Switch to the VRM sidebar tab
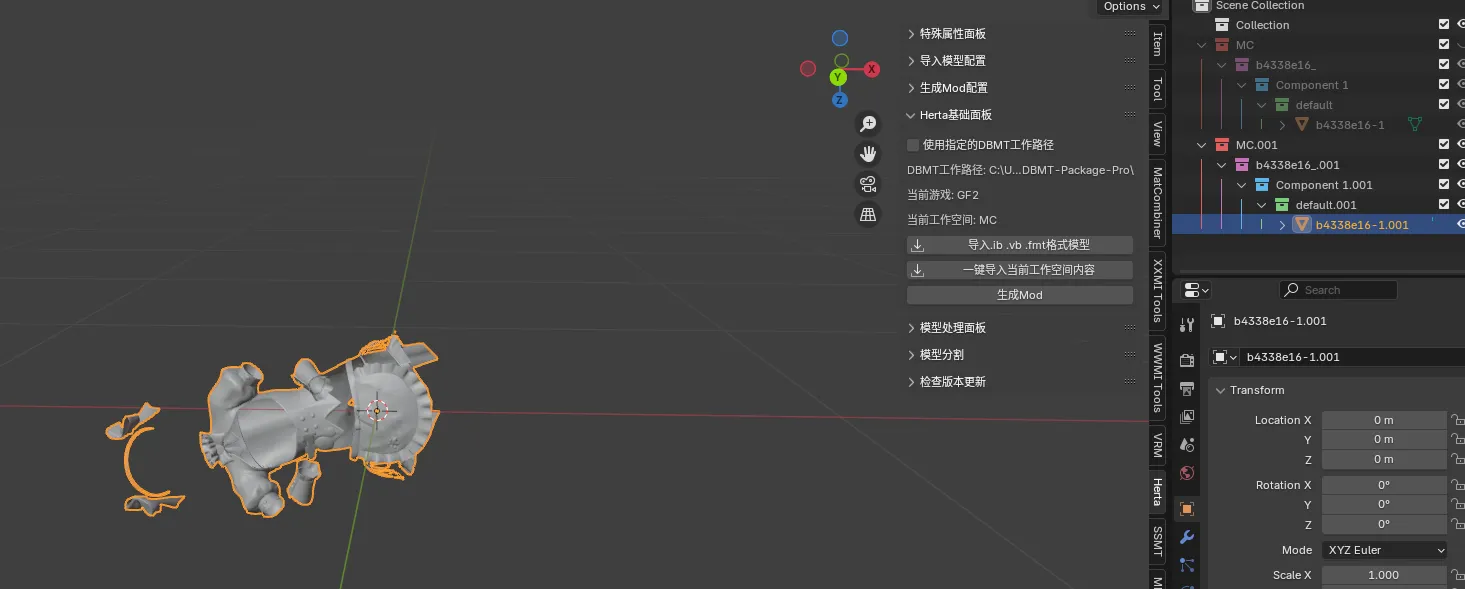Image resolution: width=1465 pixels, height=589 pixels. (x=1158, y=444)
